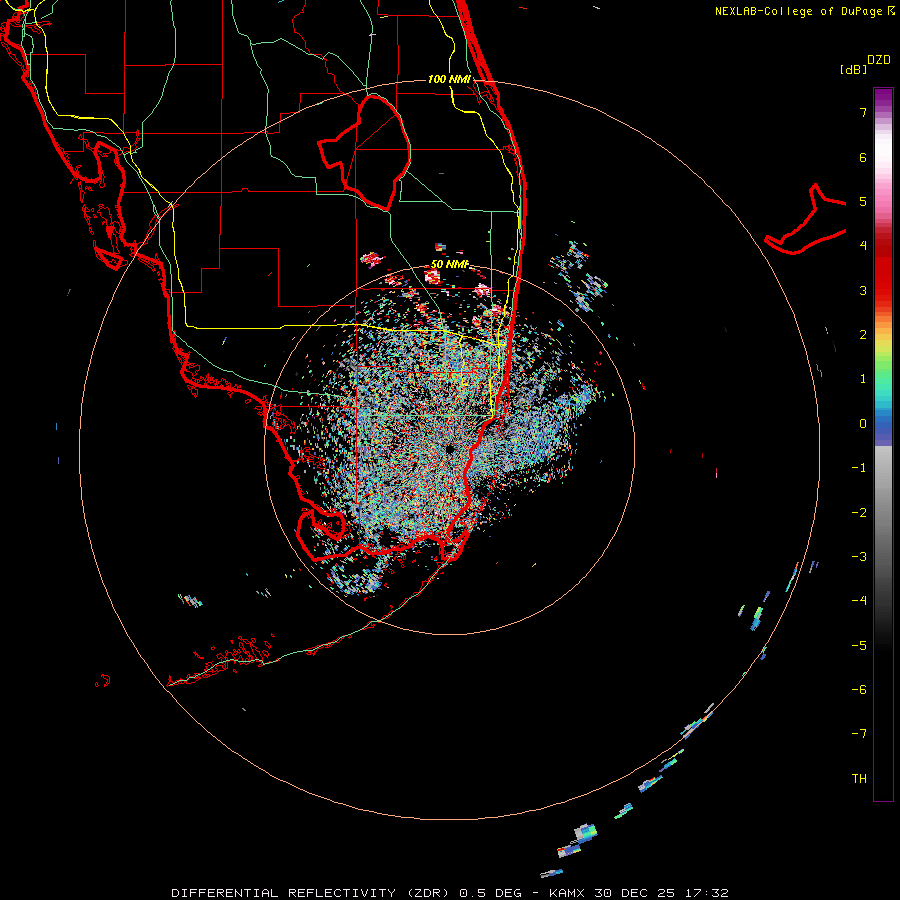900x900 pixels.
Task: Click the 2 value on the color scale
Action: click(x=863, y=335)
